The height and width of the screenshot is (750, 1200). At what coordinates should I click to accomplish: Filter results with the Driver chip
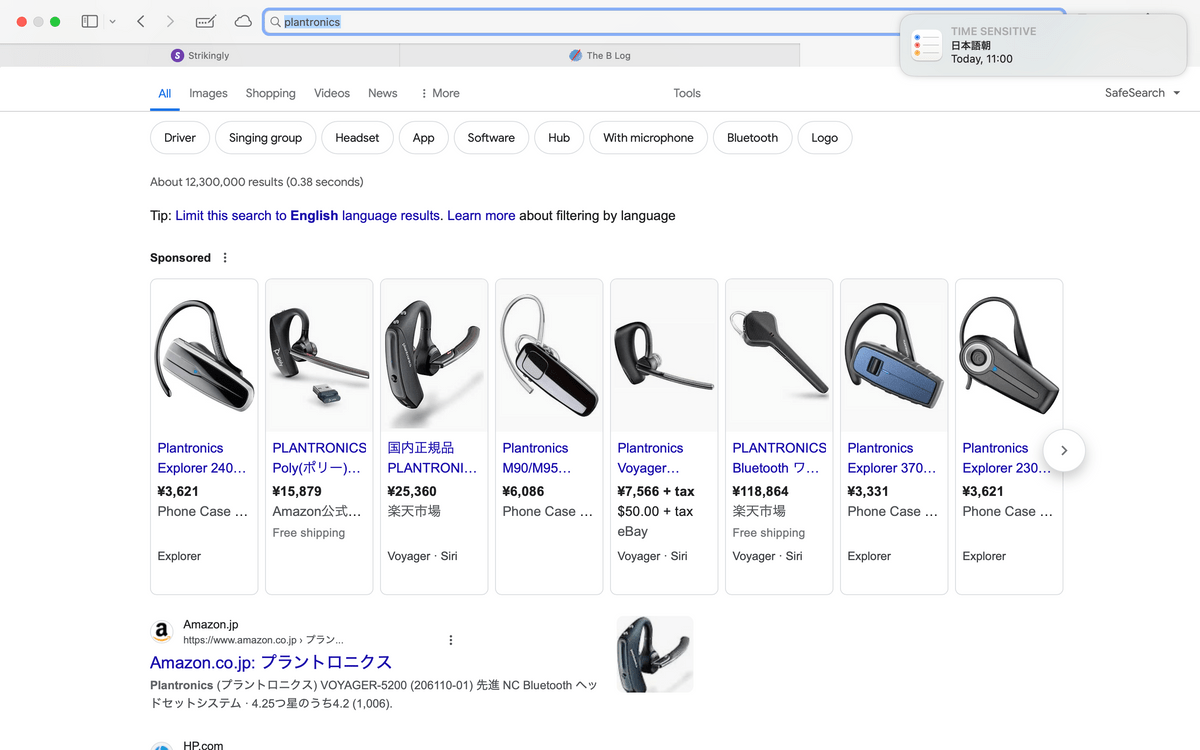[x=180, y=138]
